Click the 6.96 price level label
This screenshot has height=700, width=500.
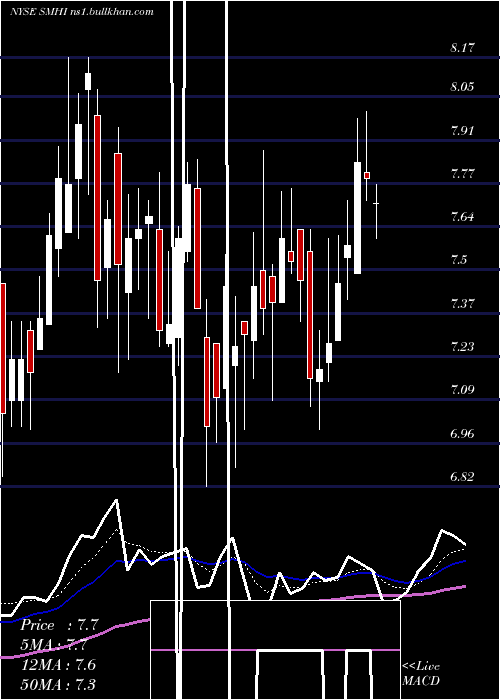tap(462, 433)
